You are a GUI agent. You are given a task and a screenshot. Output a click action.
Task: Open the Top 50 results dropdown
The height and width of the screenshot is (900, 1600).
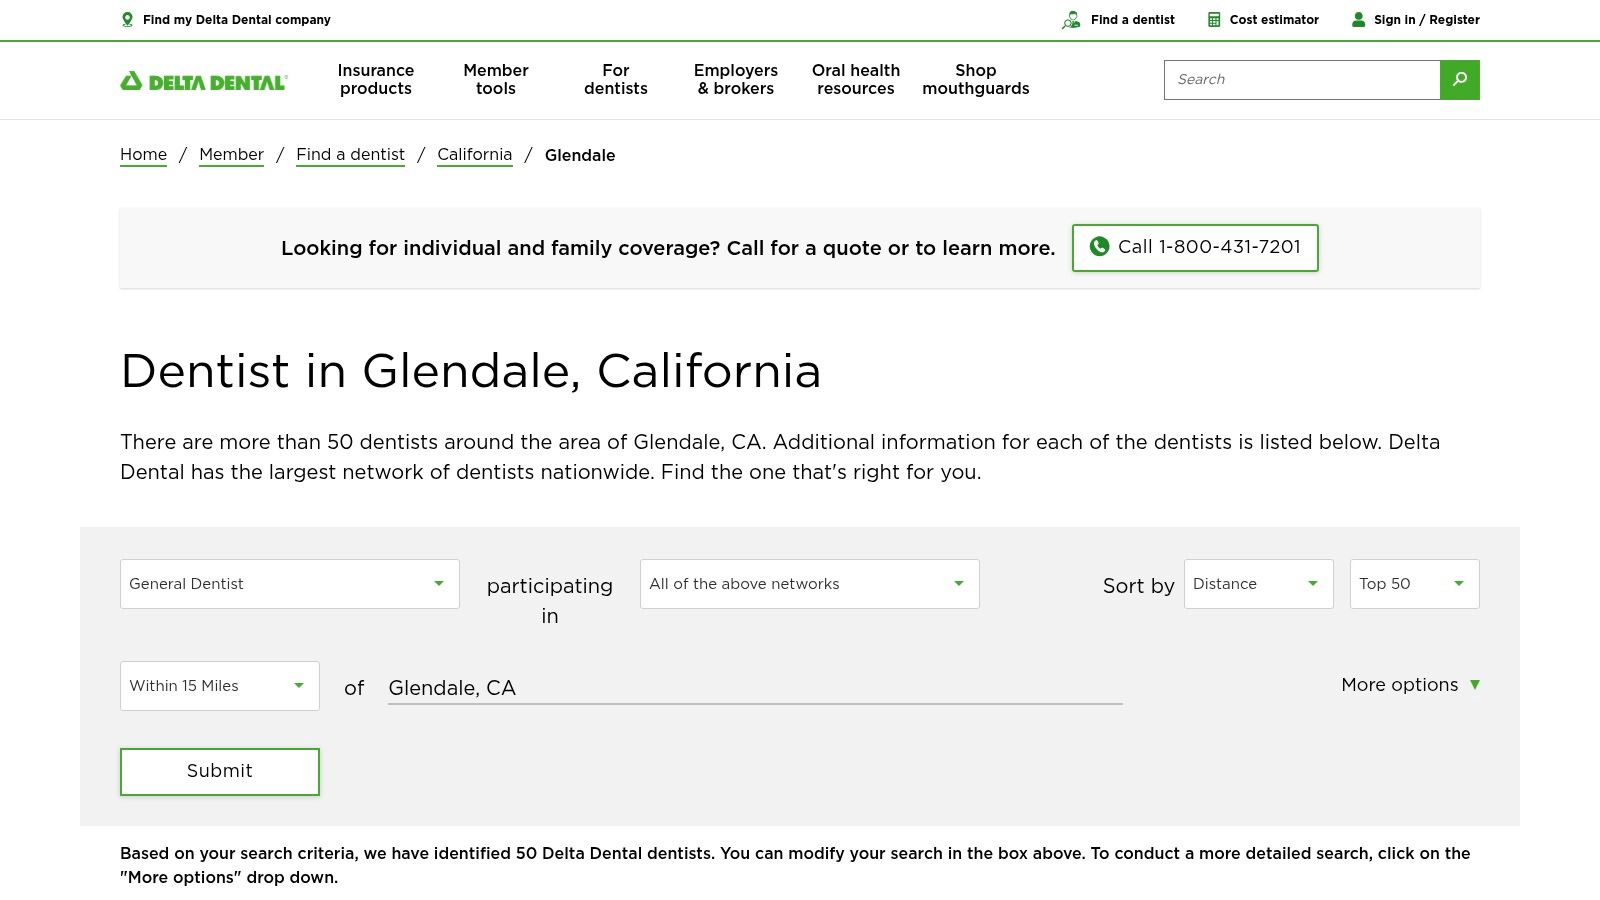click(x=1413, y=583)
